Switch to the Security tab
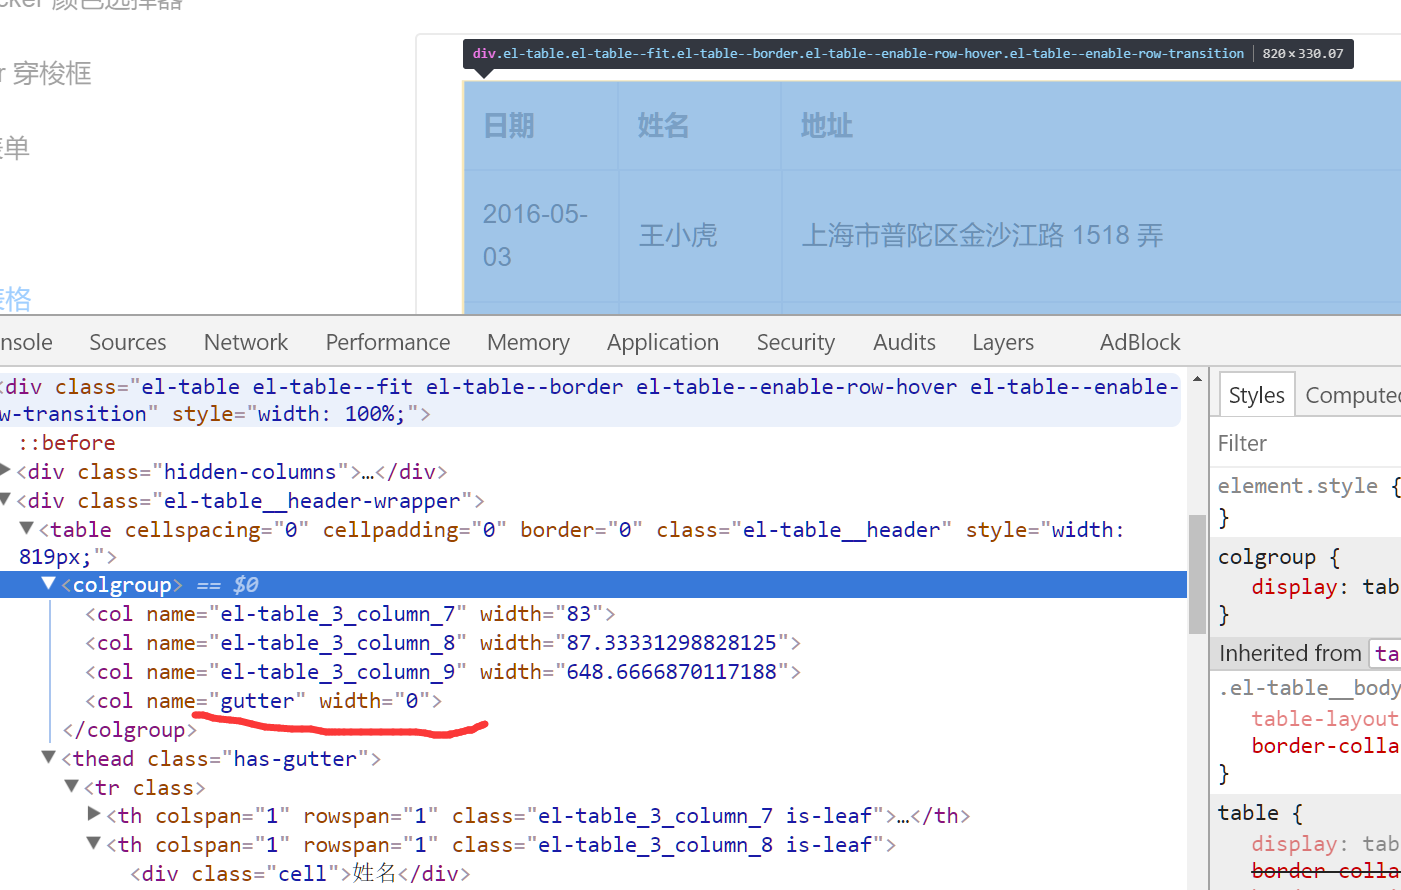The height and width of the screenshot is (890, 1401). [795, 342]
